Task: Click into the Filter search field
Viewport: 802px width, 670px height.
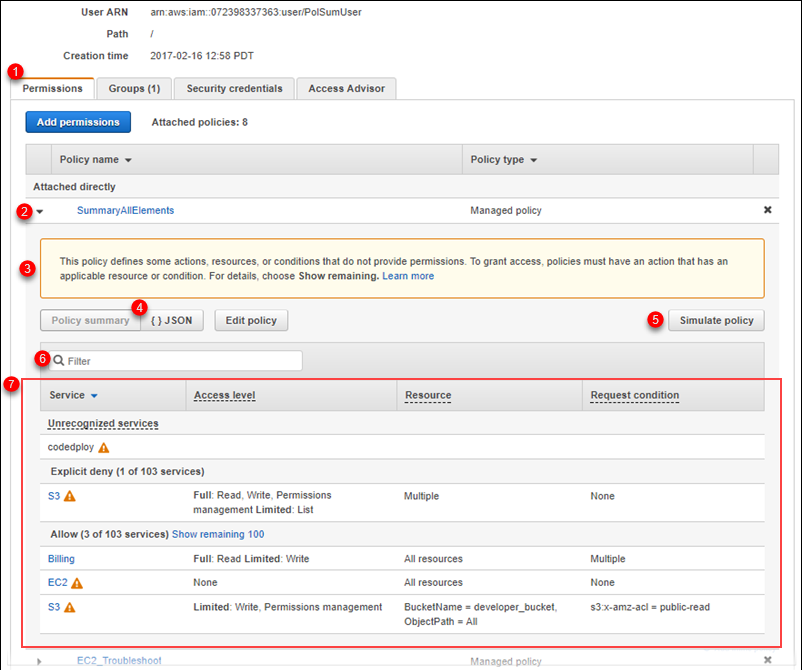Action: click(180, 361)
